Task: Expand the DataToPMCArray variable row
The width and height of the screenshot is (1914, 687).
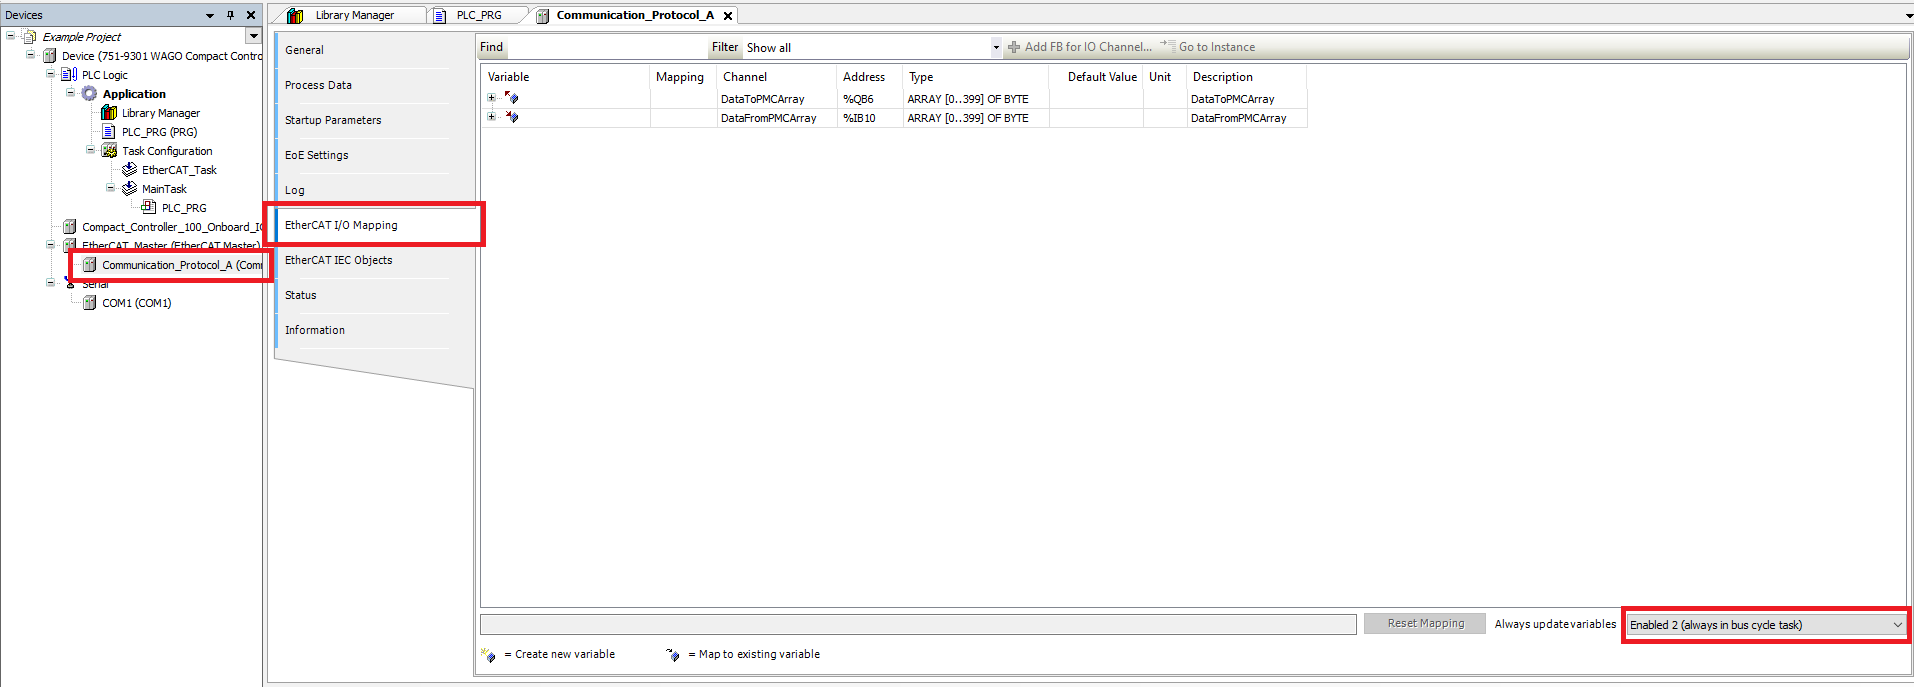Action: [491, 98]
